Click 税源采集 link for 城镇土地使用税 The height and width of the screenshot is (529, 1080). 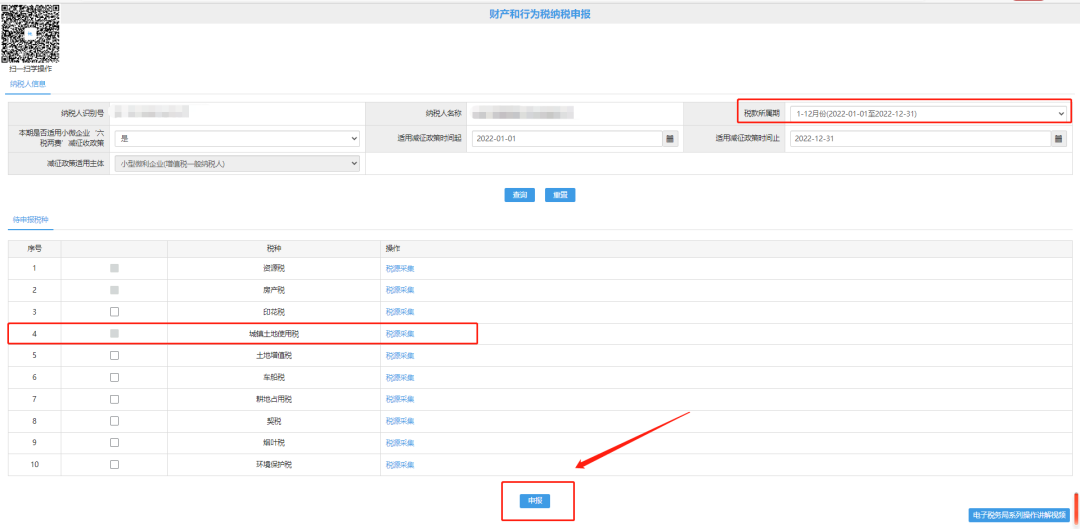(400, 334)
